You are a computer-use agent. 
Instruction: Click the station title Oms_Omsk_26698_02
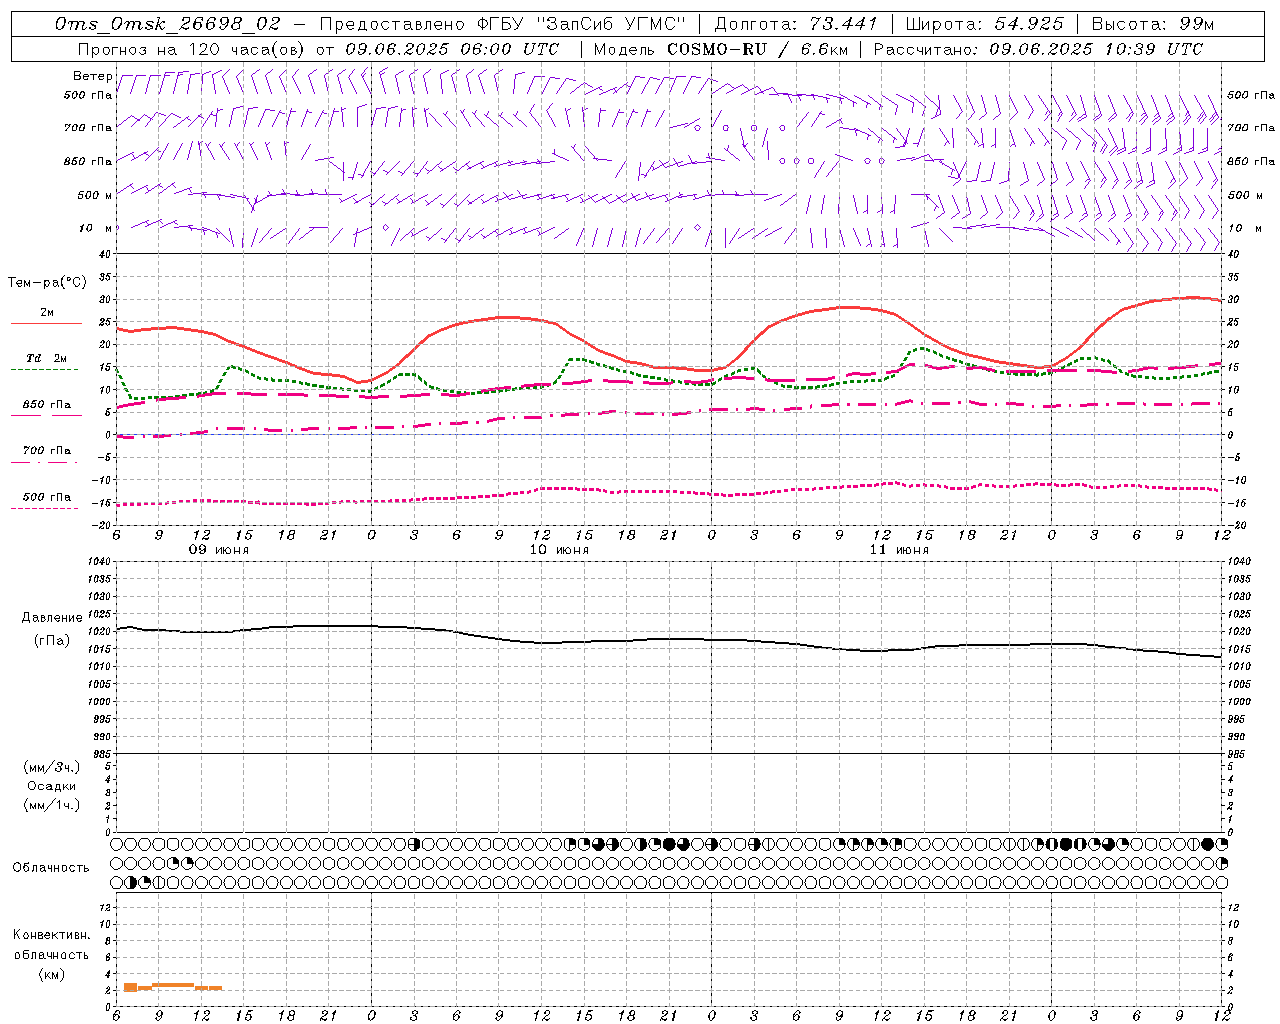168,24
